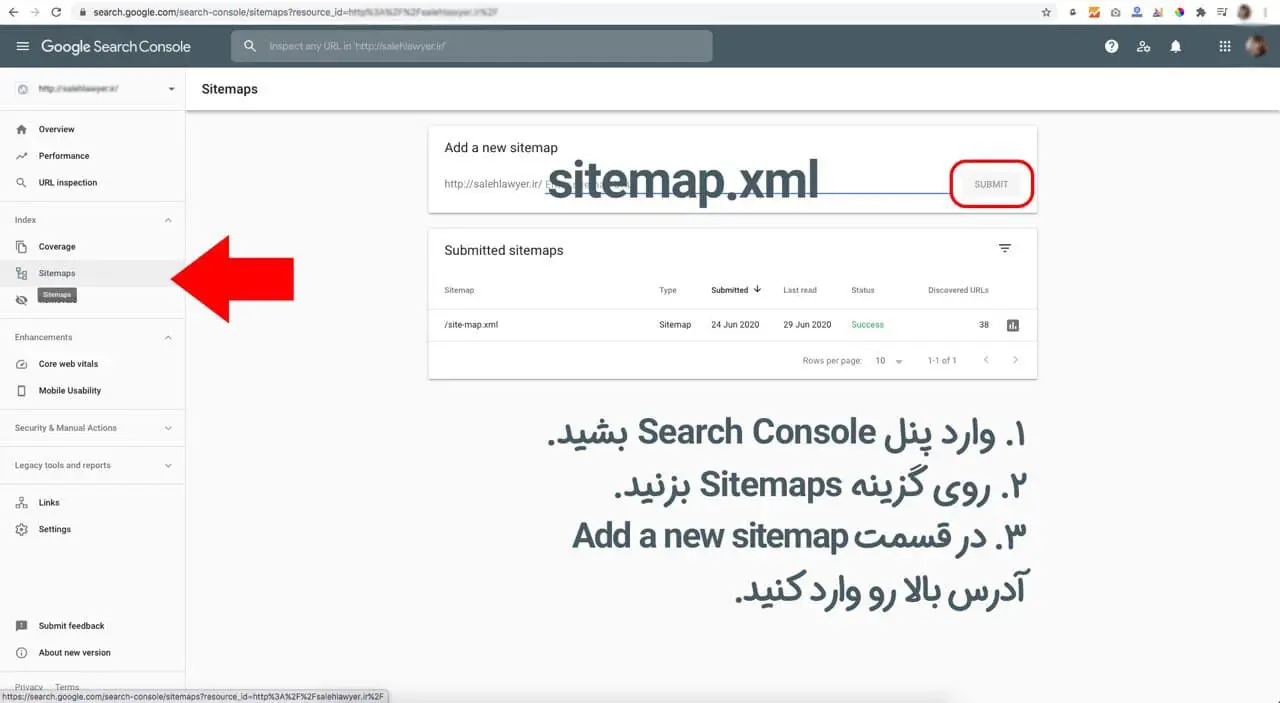Open Performance report
The width and height of the screenshot is (1280, 703).
click(92, 156)
